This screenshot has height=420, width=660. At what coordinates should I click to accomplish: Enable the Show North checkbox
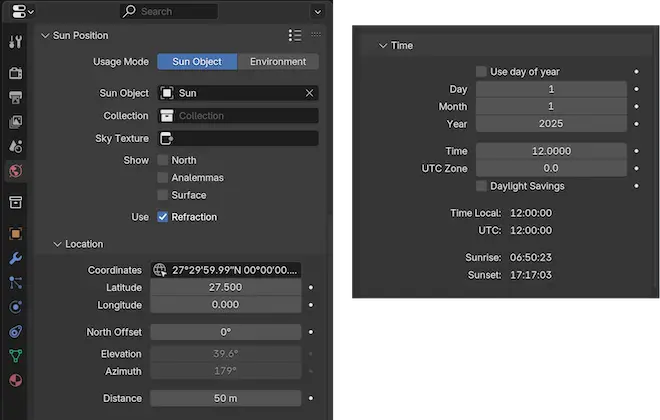point(163,160)
